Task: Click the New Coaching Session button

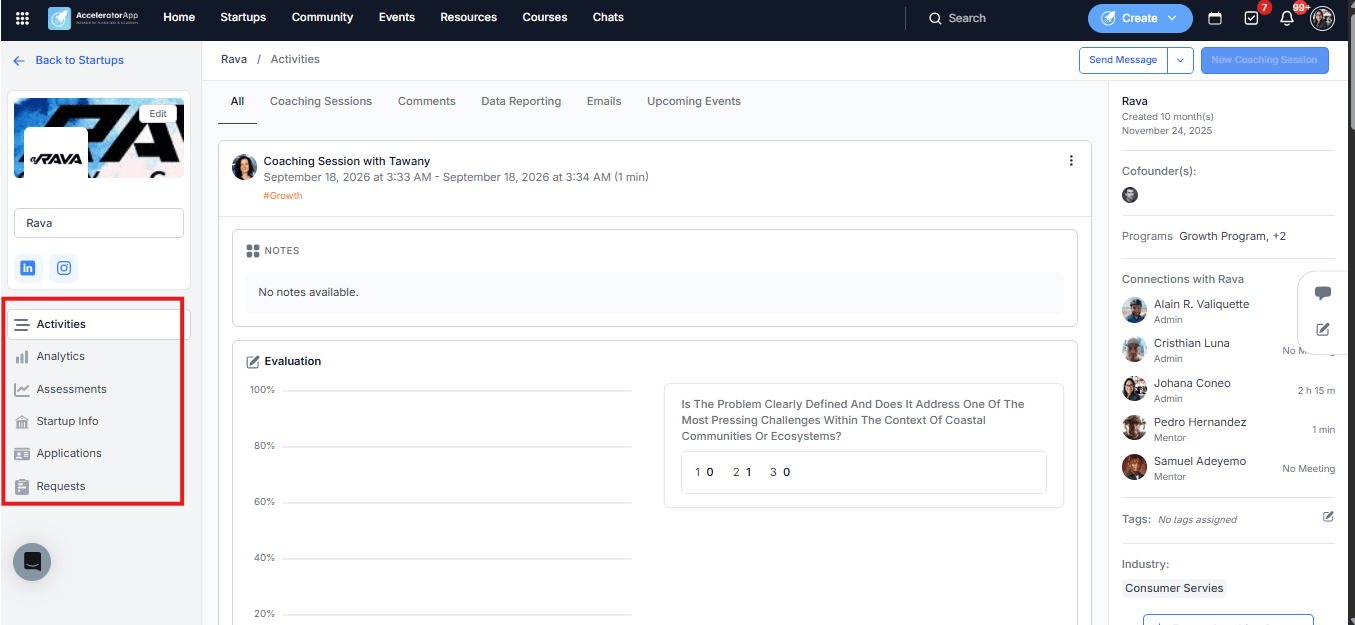Action: pos(1264,60)
